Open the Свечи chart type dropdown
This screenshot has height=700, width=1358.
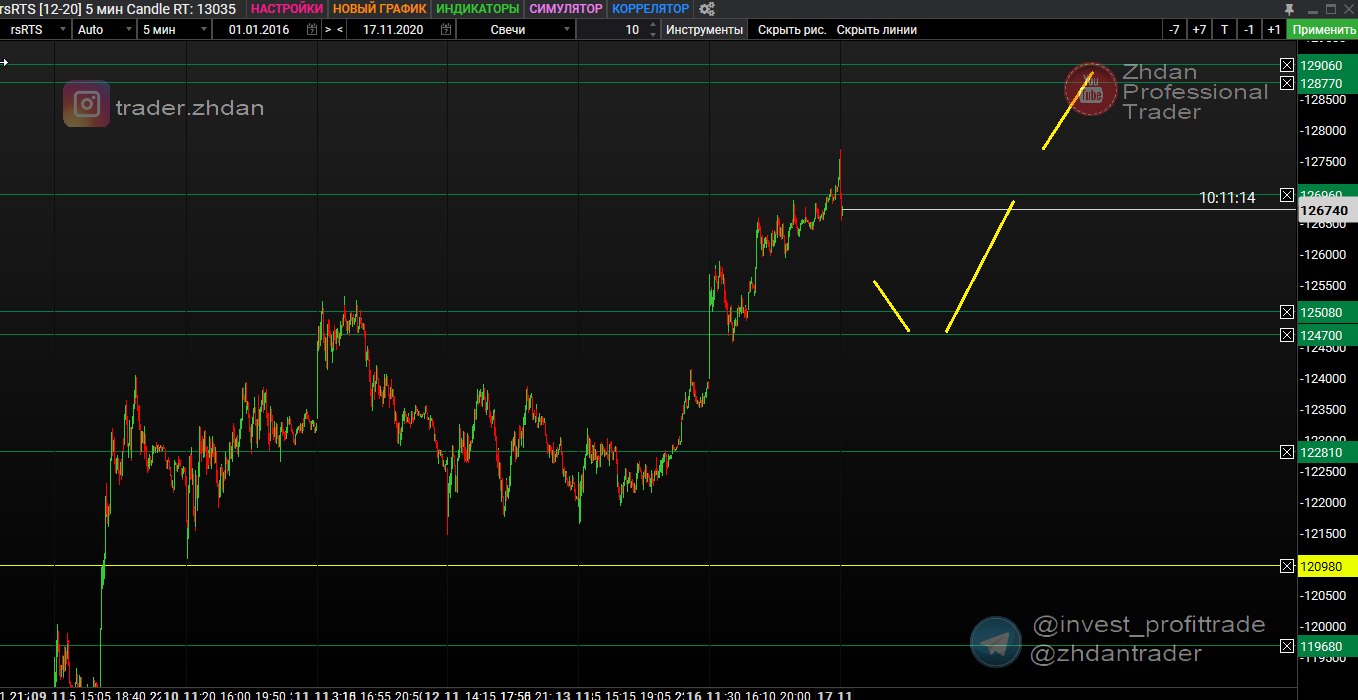517,30
